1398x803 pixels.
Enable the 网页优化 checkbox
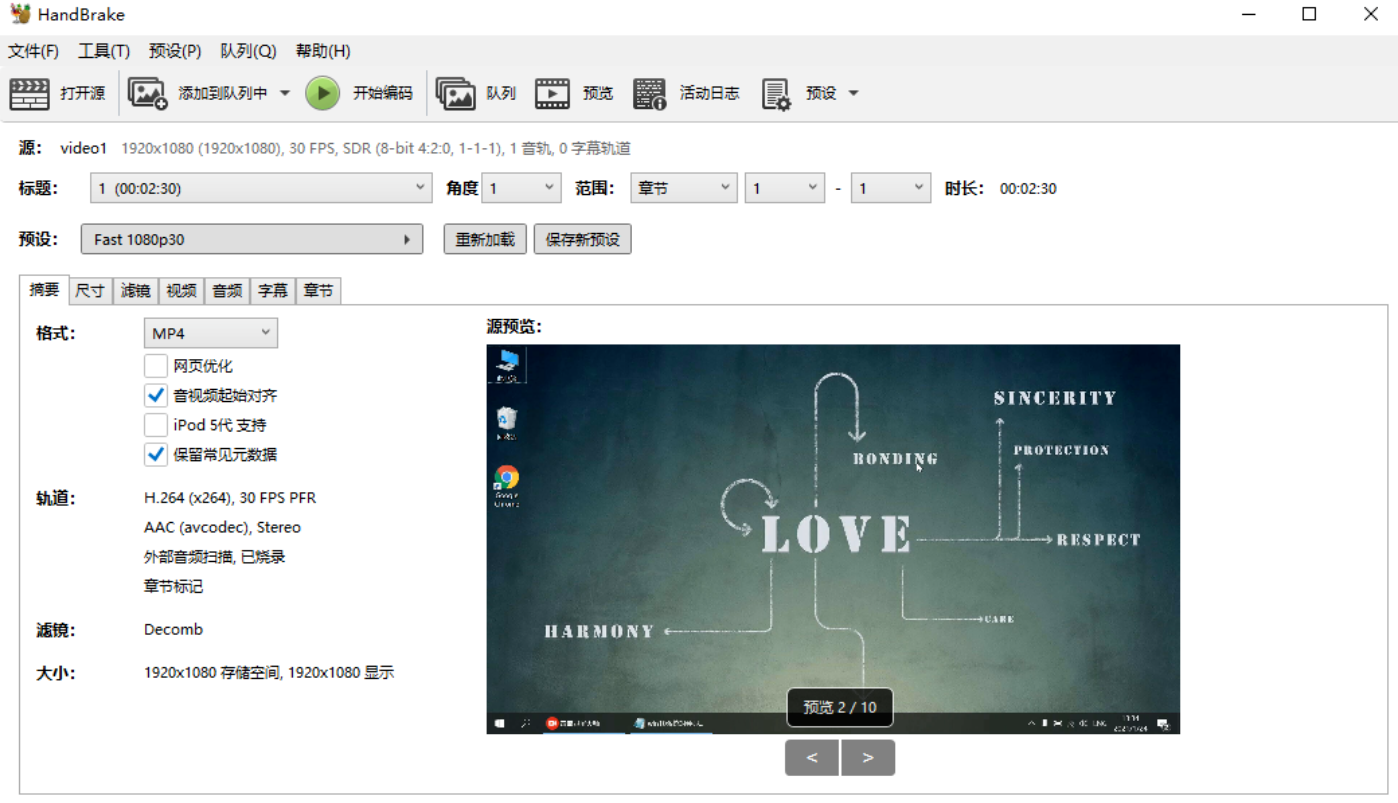156,366
